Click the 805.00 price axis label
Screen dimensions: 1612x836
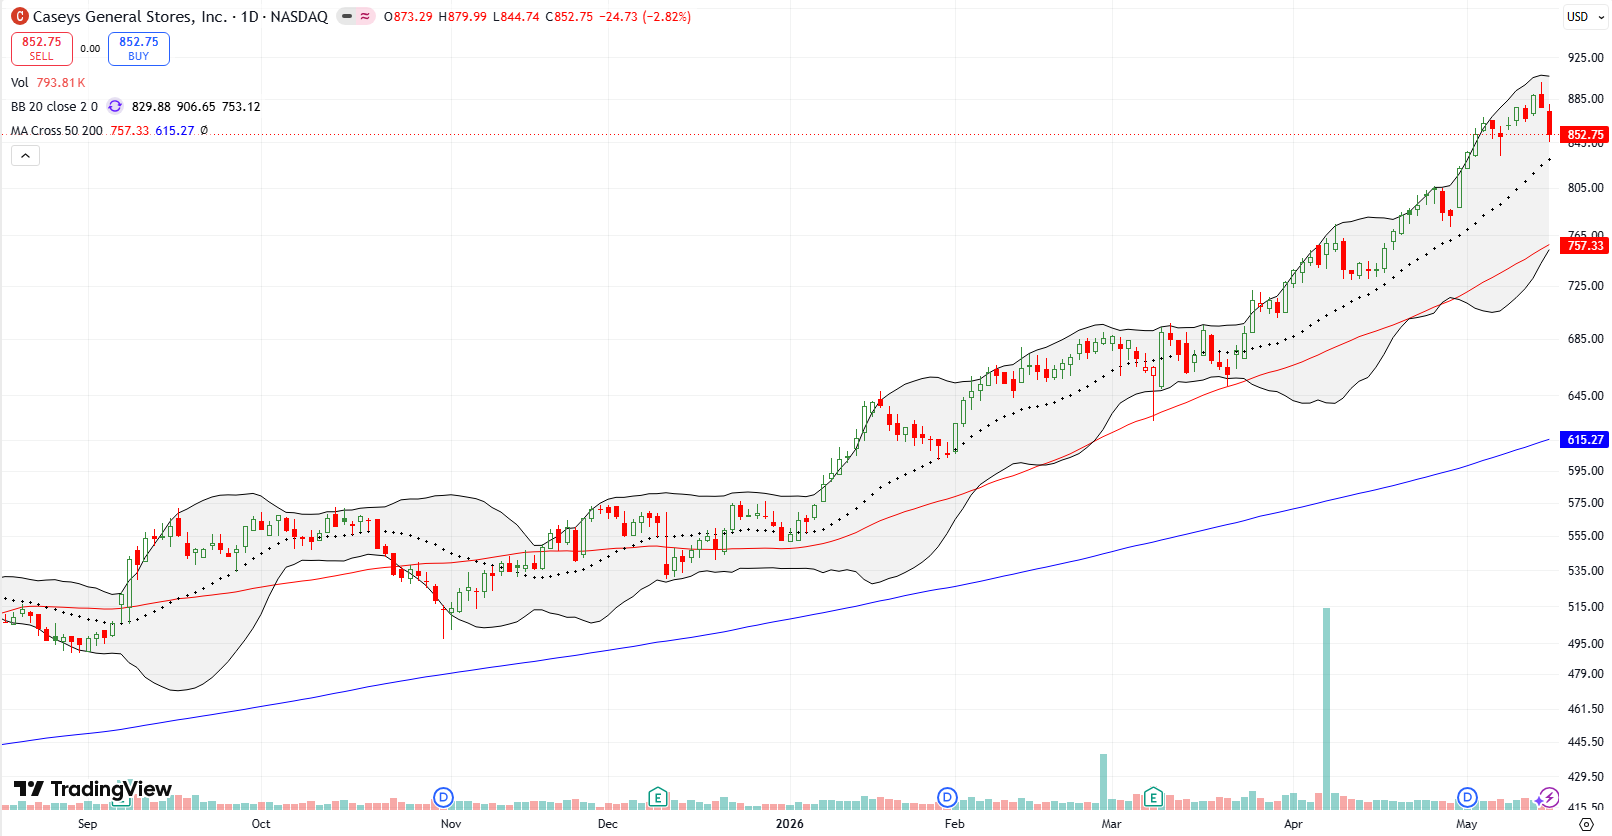pyautogui.click(x=1586, y=188)
